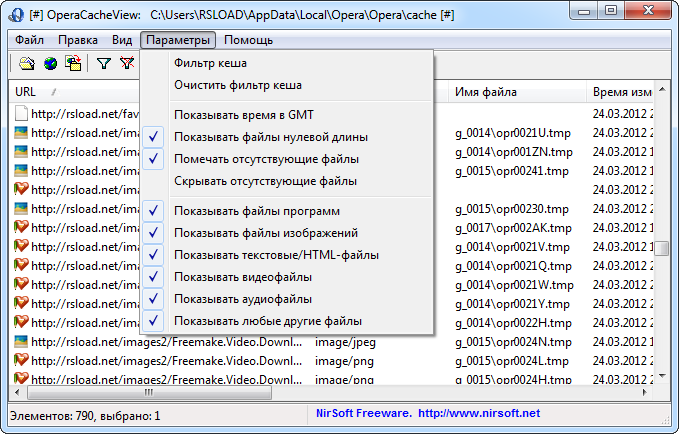
Task: Click file name g_0014\opr0021V.tmp
Action: click(x=512, y=247)
